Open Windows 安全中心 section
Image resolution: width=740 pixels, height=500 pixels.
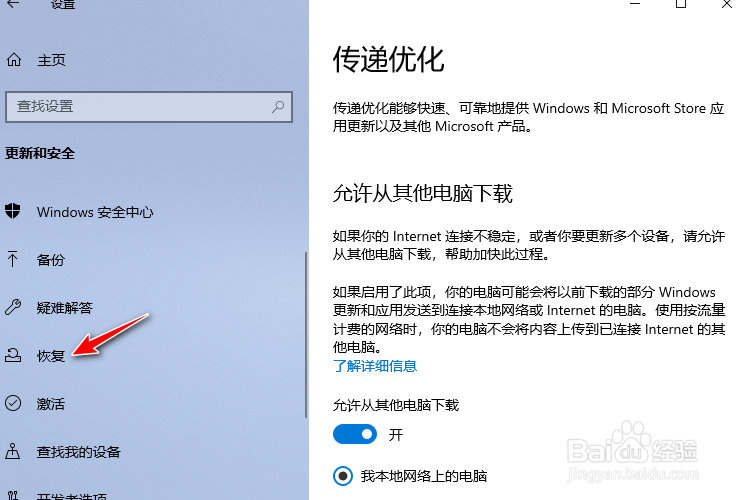(95, 212)
